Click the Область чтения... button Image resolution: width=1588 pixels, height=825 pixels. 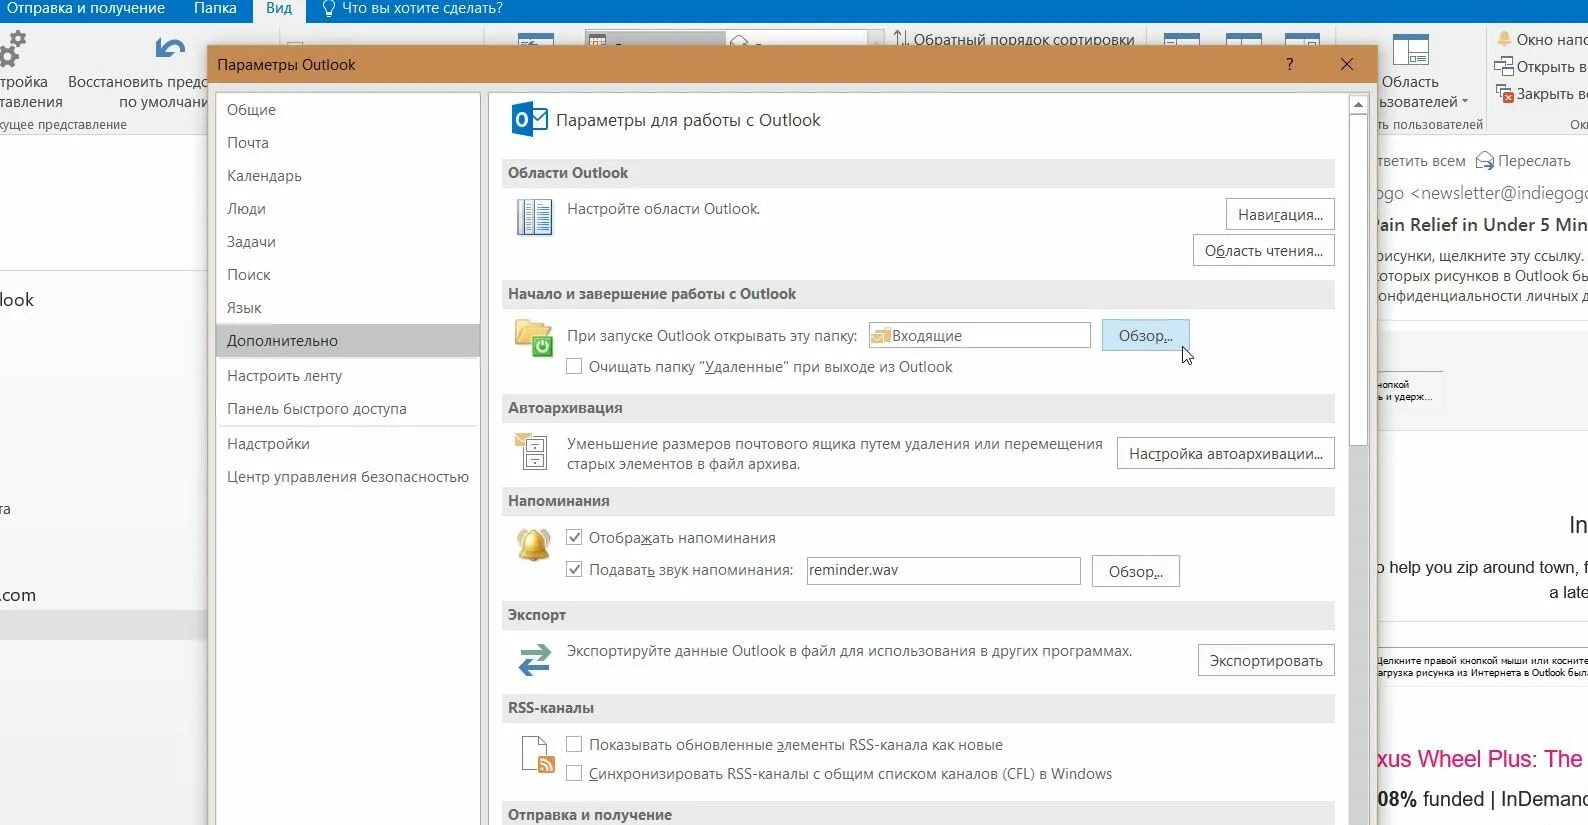click(x=1263, y=251)
